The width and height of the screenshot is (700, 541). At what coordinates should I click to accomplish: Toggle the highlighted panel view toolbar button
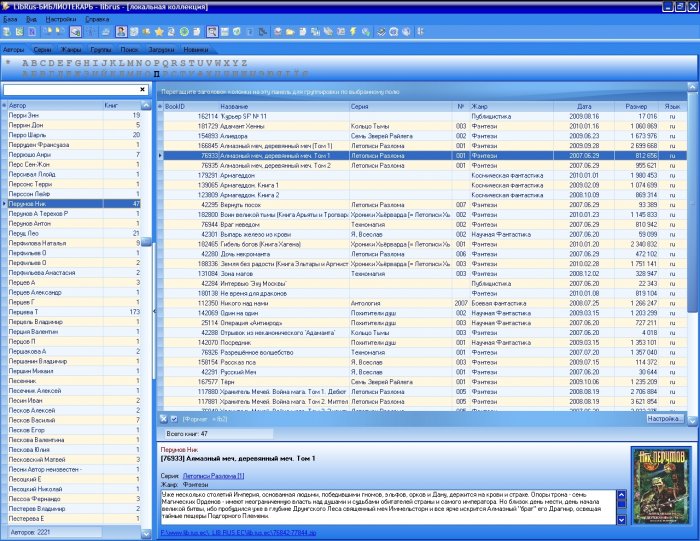(213, 32)
